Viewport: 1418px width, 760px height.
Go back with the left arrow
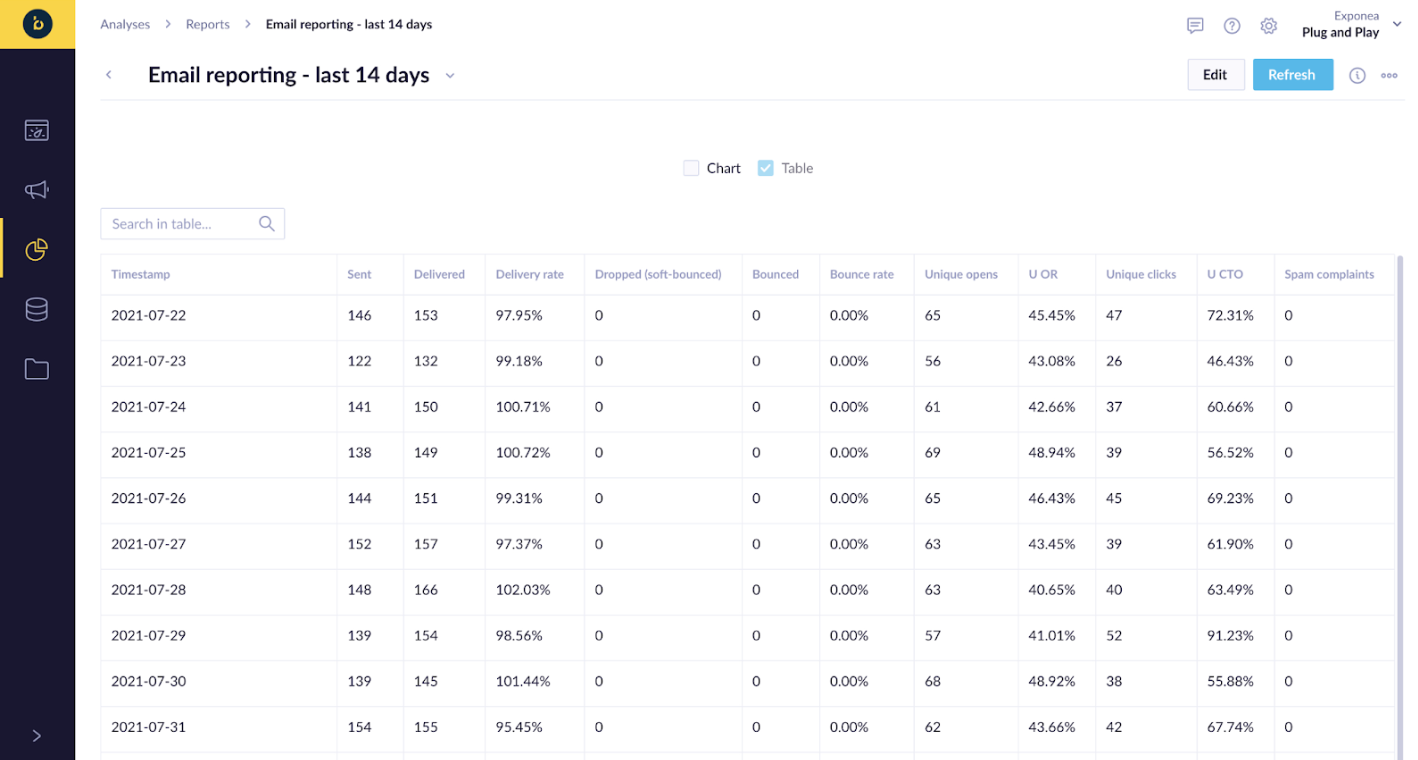(109, 75)
